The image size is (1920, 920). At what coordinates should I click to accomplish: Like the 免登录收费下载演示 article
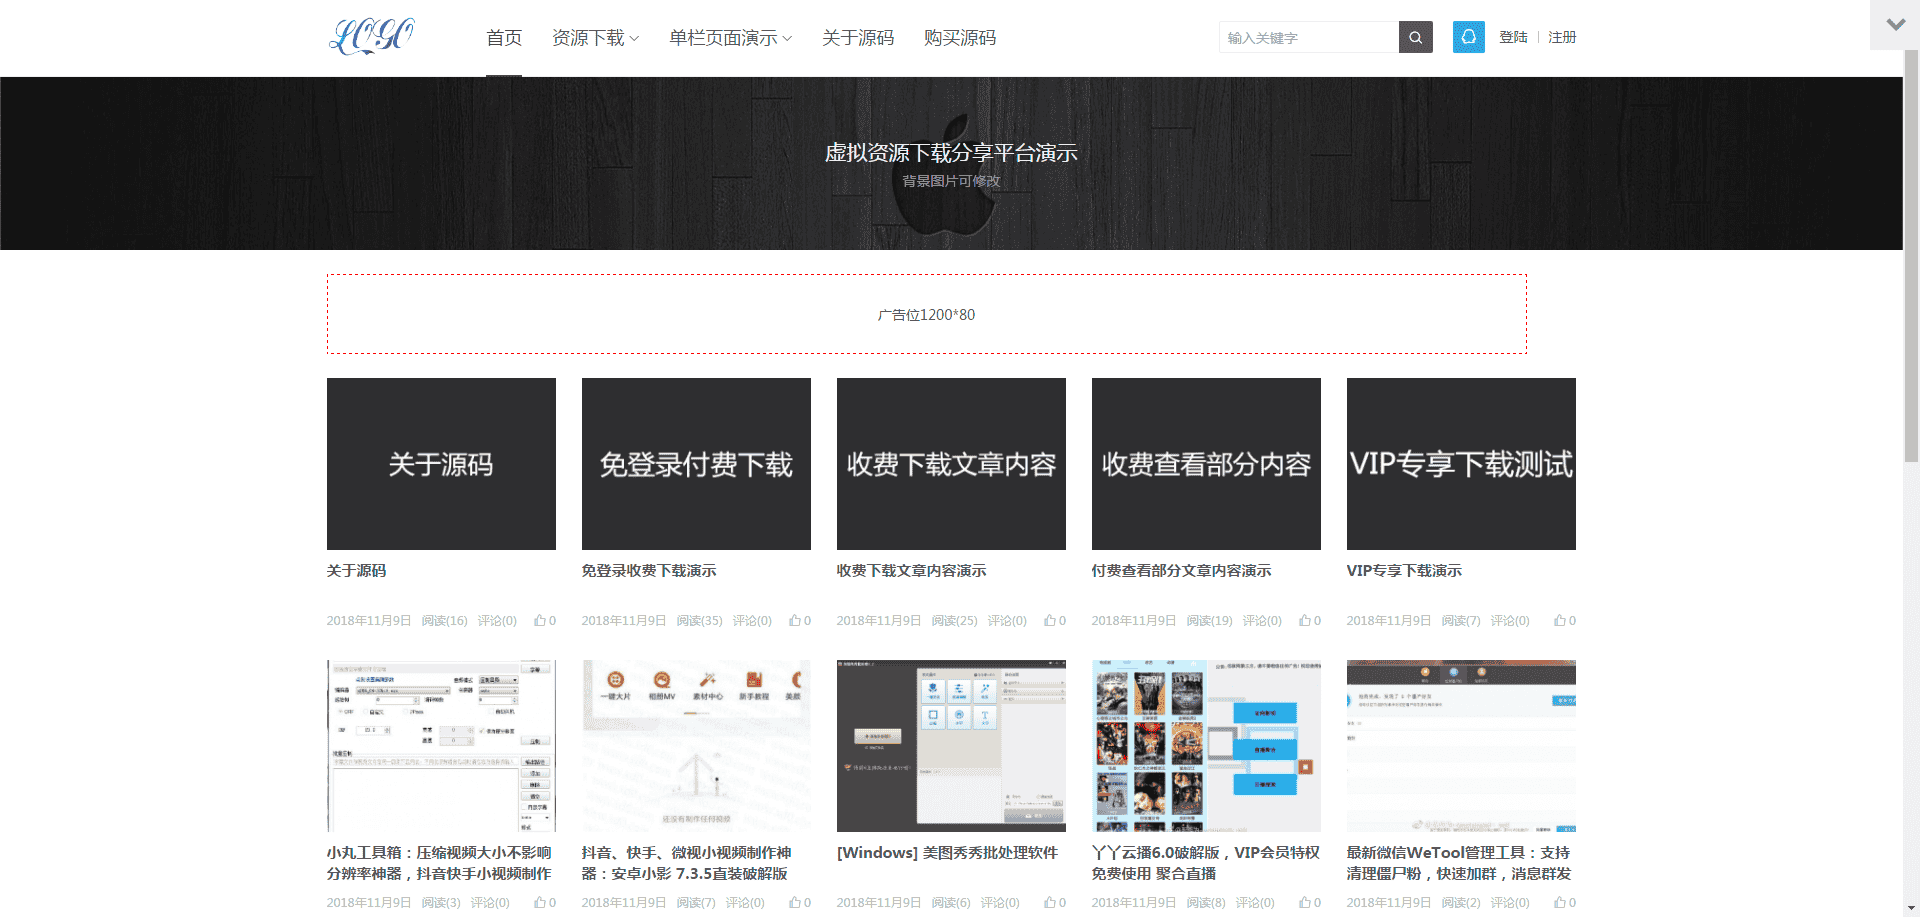click(x=796, y=620)
